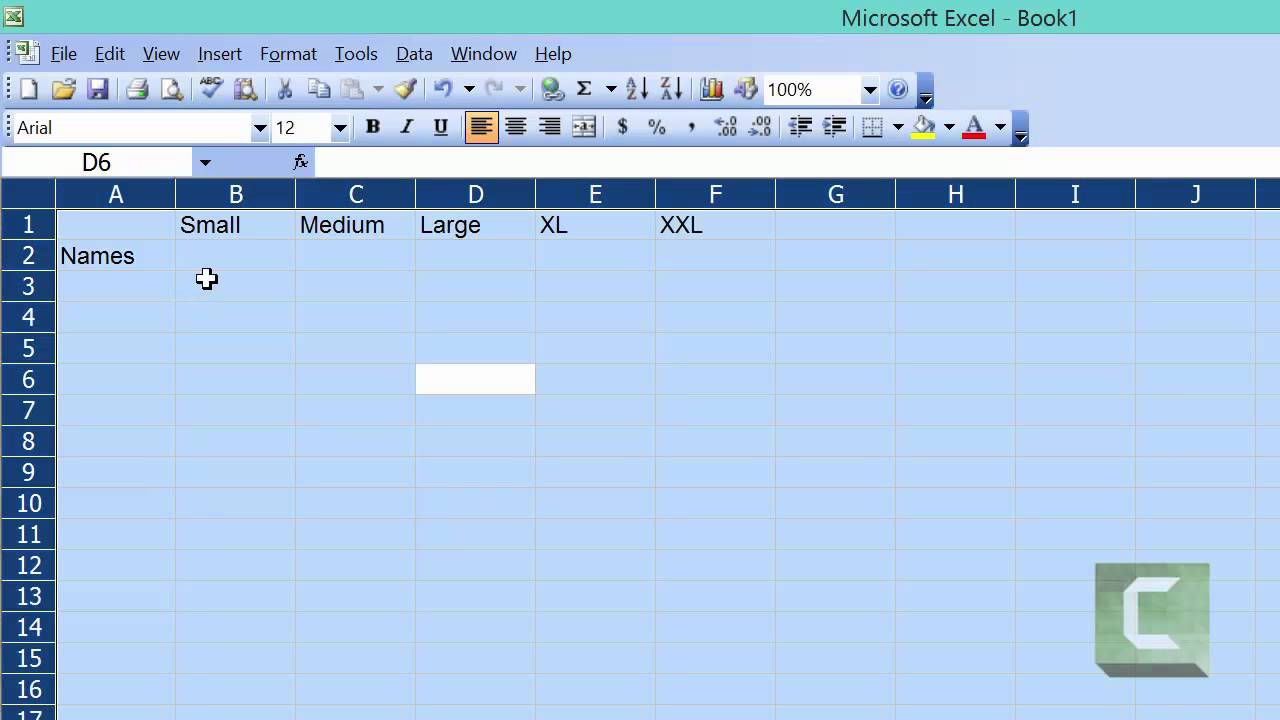Launch the Chart Wizard icon
The width and height of the screenshot is (1280, 720).
point(711,90)
